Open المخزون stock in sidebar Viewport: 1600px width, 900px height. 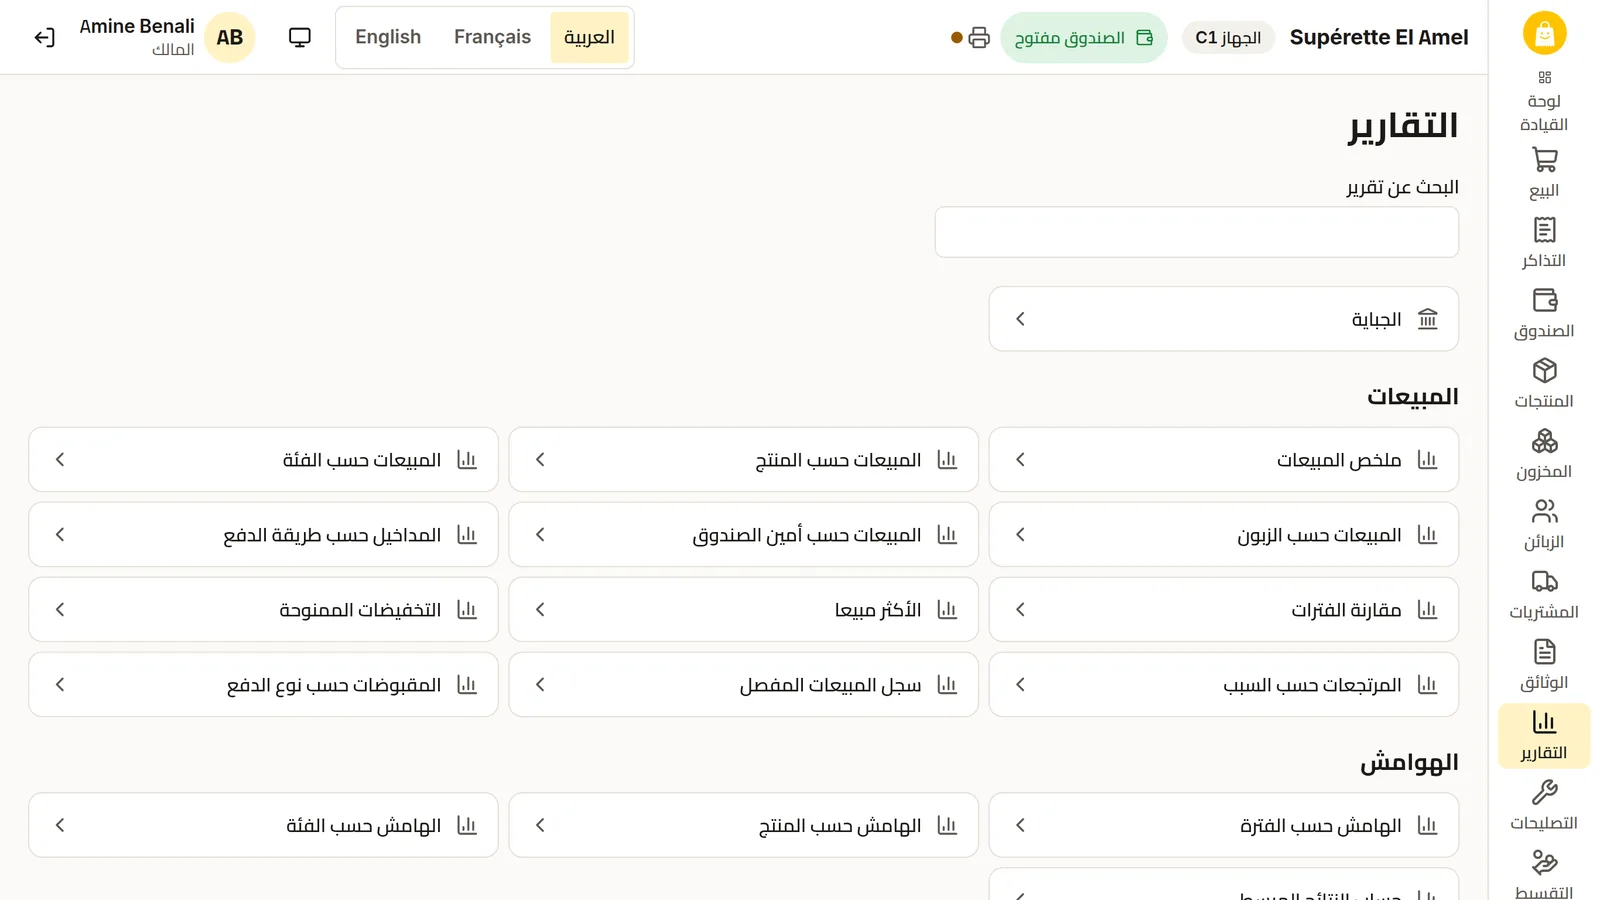(1544, 454)
